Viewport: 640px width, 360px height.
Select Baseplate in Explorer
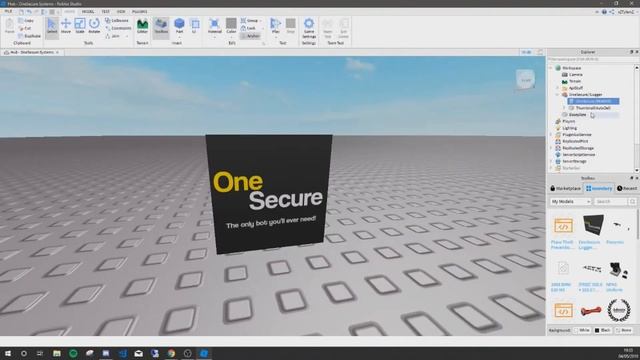[x=574, y=115]
